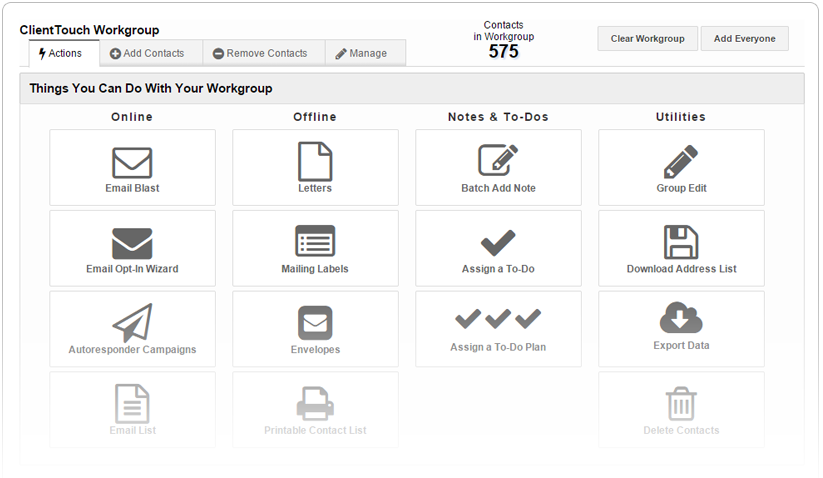Click the Notes & To-Dos heading
Image resolution: width=823 pixels, height=478 pixels.
coord(498,117)
